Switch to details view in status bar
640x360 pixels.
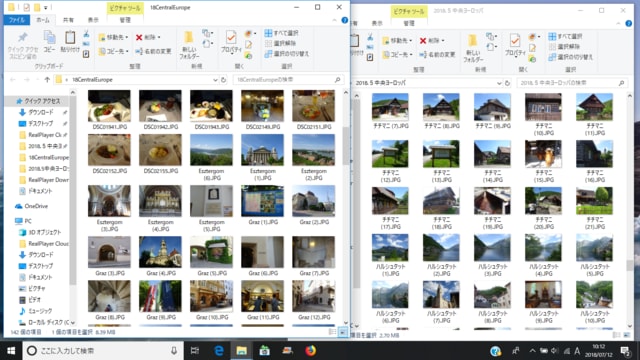[333, 332]
